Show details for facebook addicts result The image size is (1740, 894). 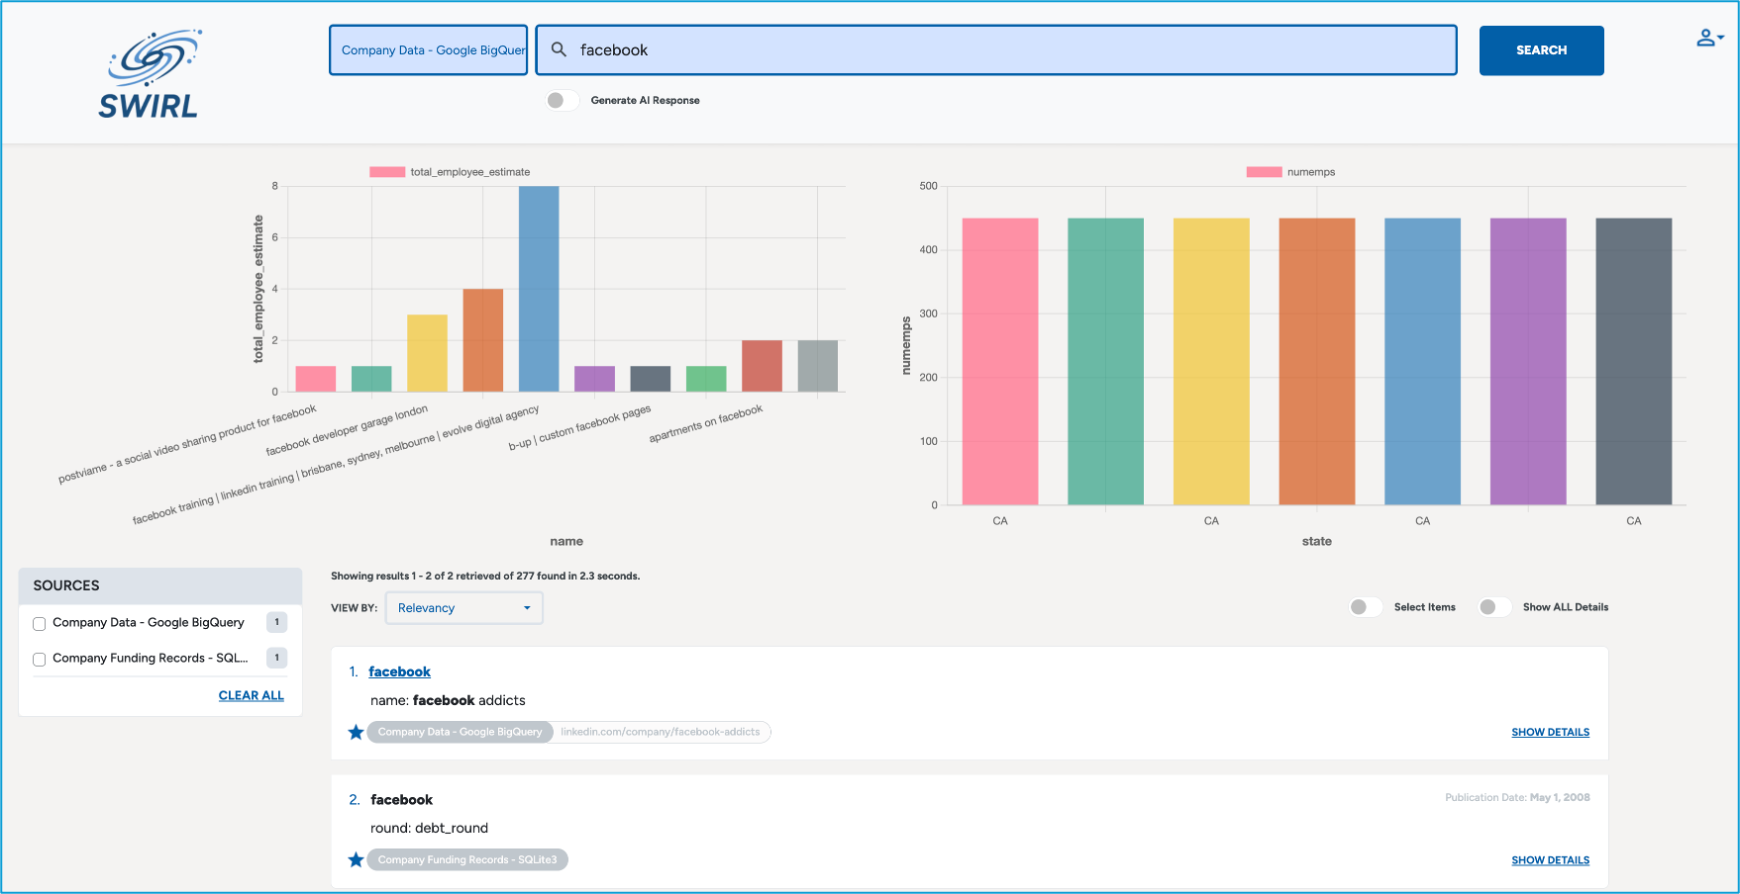1550,732
